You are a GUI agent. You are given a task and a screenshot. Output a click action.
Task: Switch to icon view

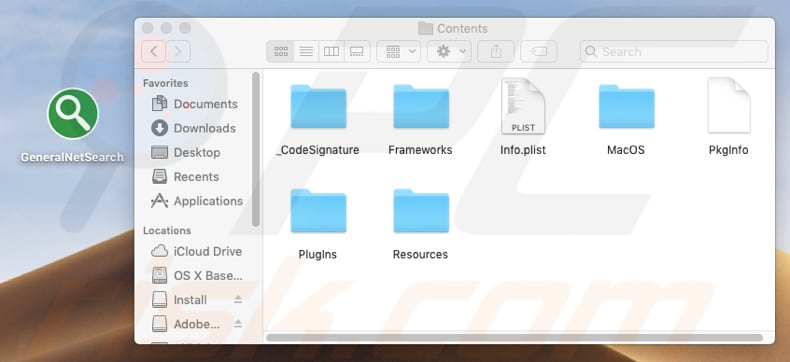(x=281, y=51)
